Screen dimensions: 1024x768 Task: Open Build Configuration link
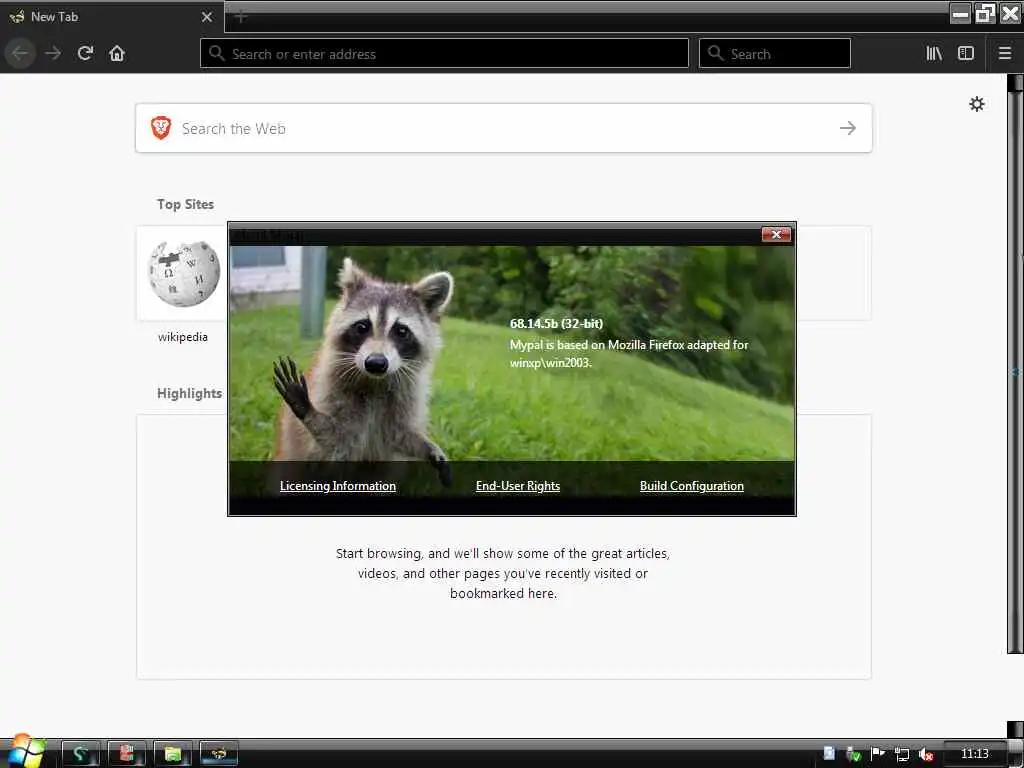tap(692, 486)
